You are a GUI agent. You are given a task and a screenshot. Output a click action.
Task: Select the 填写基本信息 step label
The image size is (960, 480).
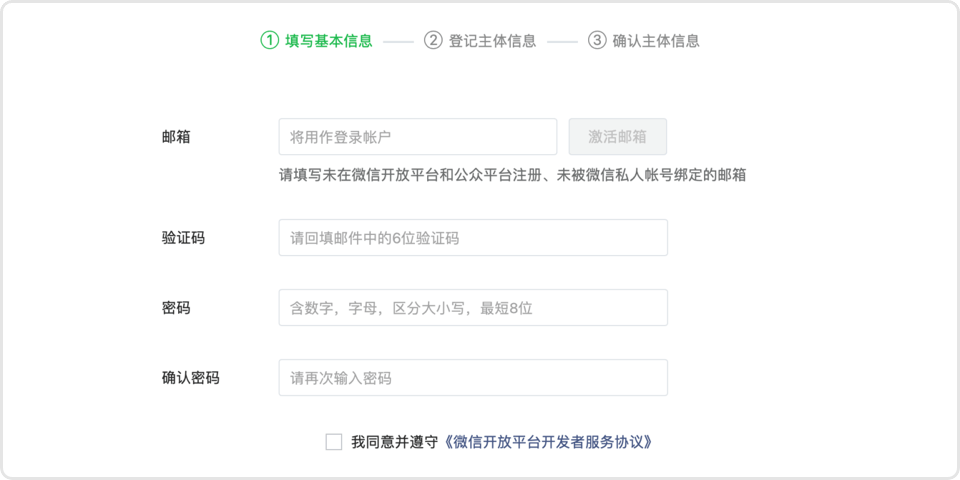(x=329, y=41)
